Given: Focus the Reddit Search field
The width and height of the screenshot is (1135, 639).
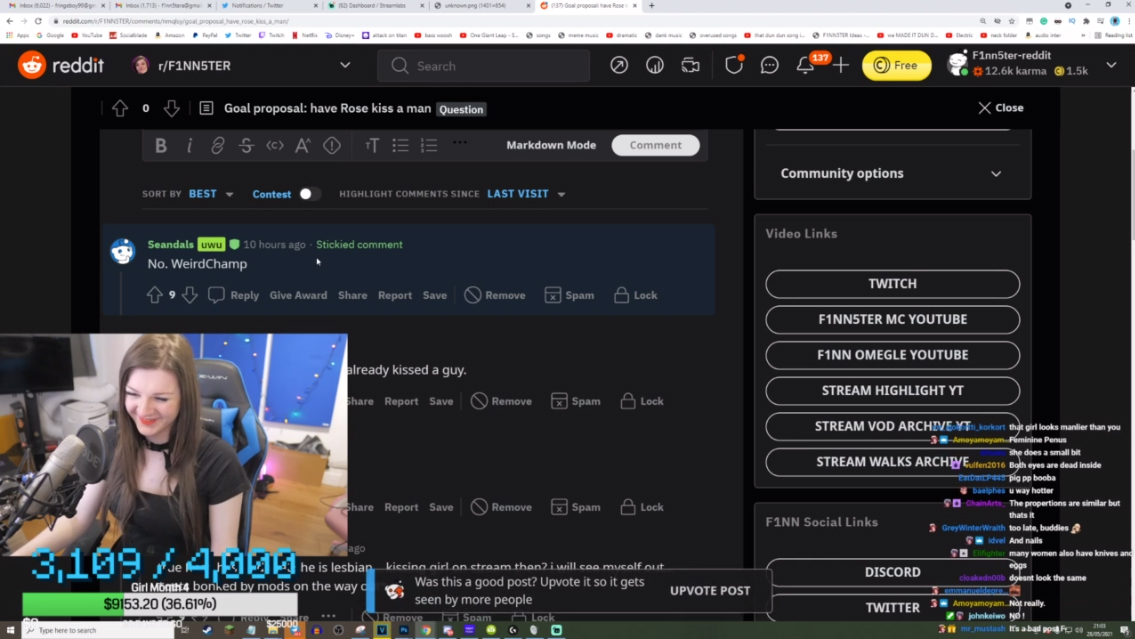Looking at the screenshot, I should (x=484, y=66).
